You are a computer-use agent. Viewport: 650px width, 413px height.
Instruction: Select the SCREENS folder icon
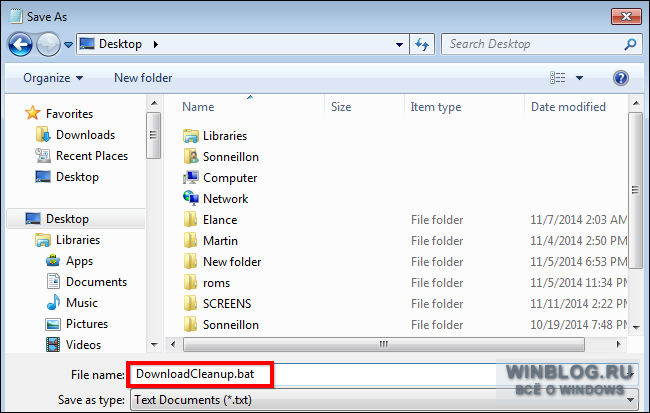[x=191, y=304]
